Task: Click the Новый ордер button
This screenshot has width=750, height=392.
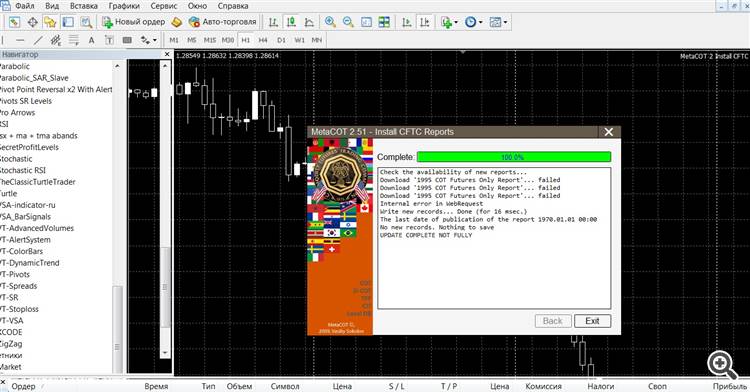Action: click(133, 22)
